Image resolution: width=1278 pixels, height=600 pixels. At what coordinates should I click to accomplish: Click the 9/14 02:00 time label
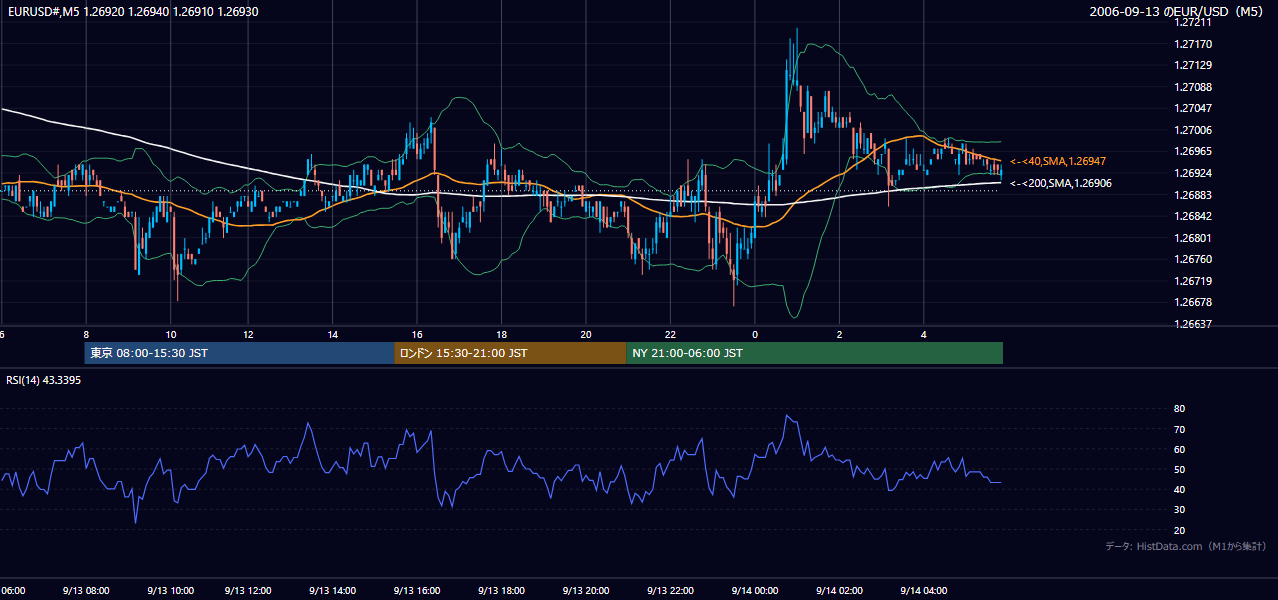(840, 590)
